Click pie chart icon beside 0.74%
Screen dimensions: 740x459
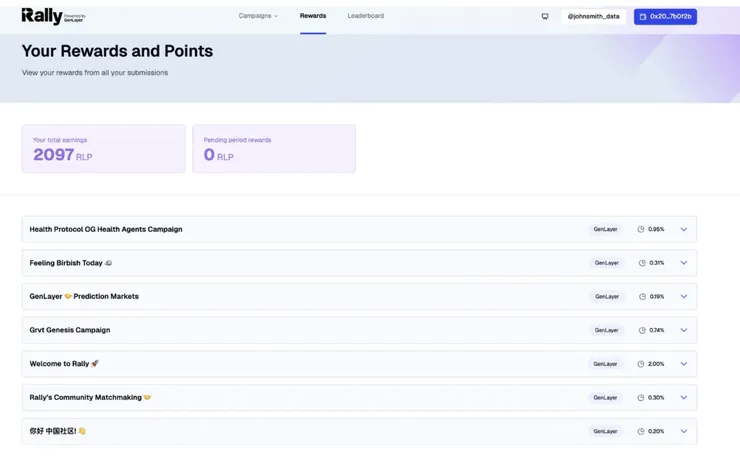point(641,330)
